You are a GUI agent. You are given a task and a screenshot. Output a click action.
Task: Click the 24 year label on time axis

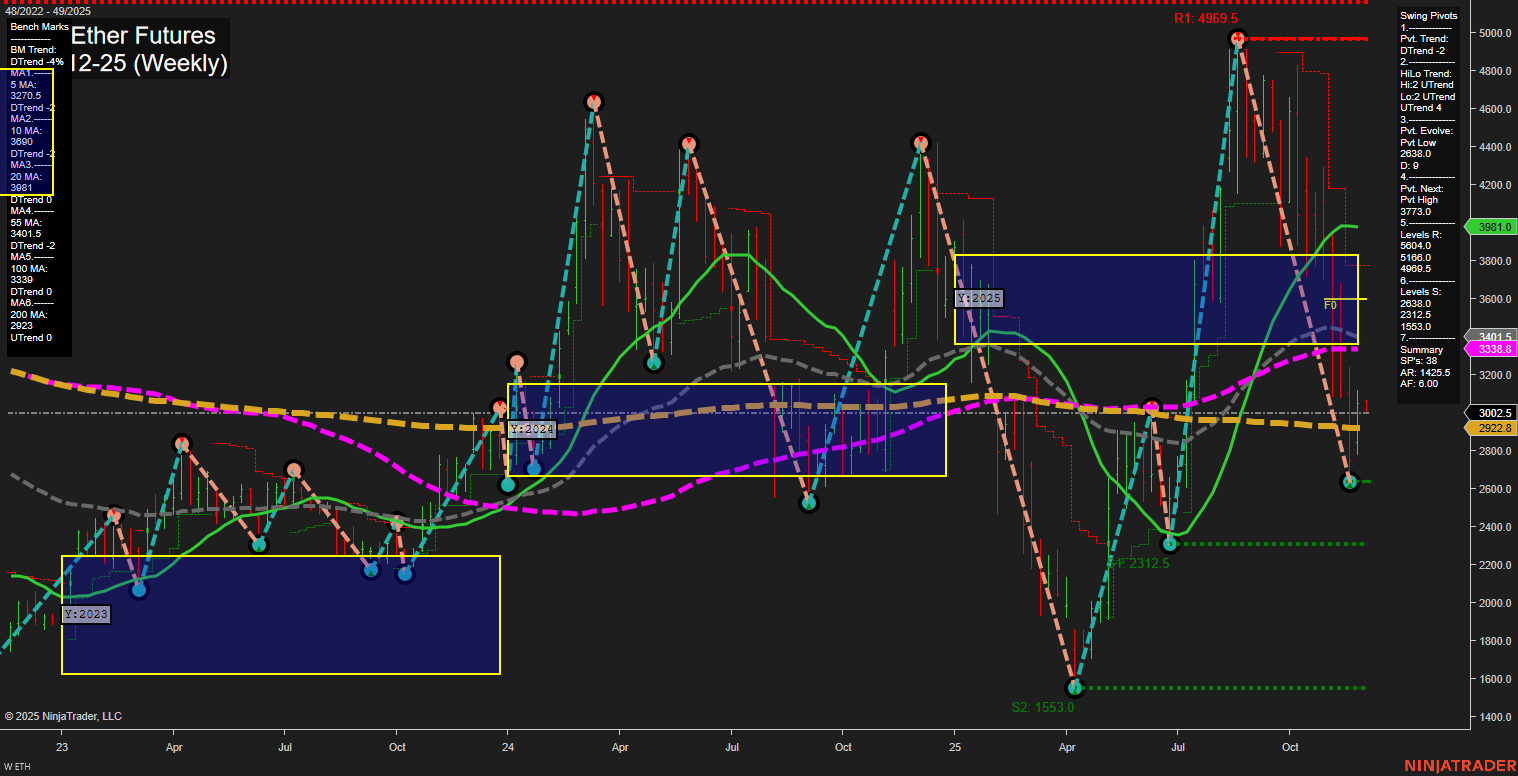[508, 747]
